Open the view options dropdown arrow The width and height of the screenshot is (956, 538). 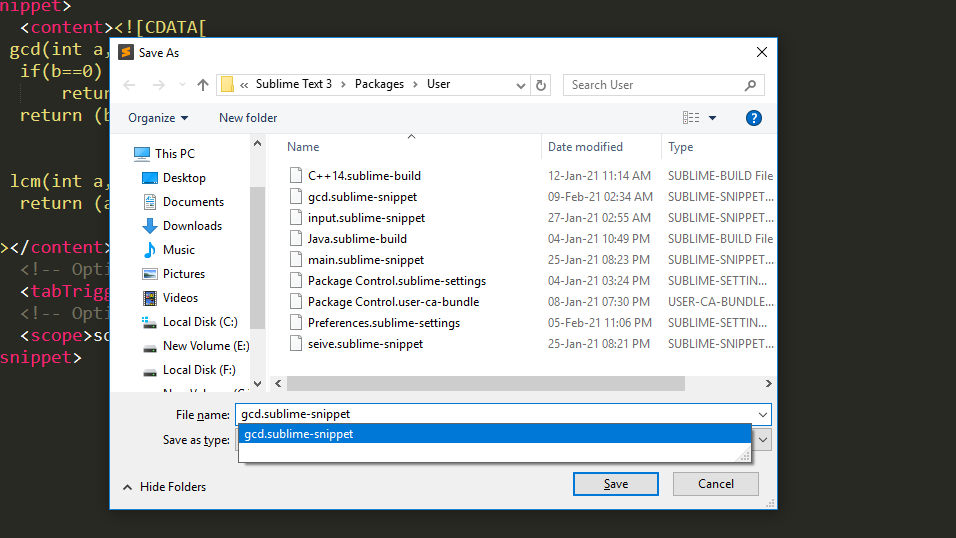[712, 118]
